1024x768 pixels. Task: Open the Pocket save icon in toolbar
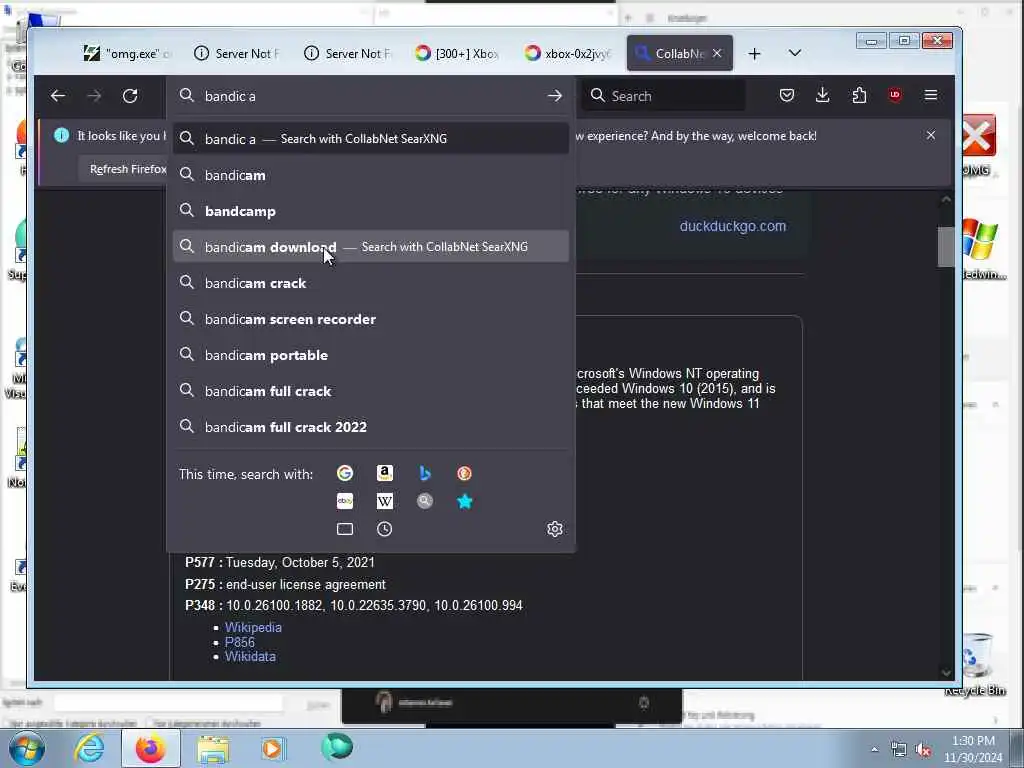point(787,95)
